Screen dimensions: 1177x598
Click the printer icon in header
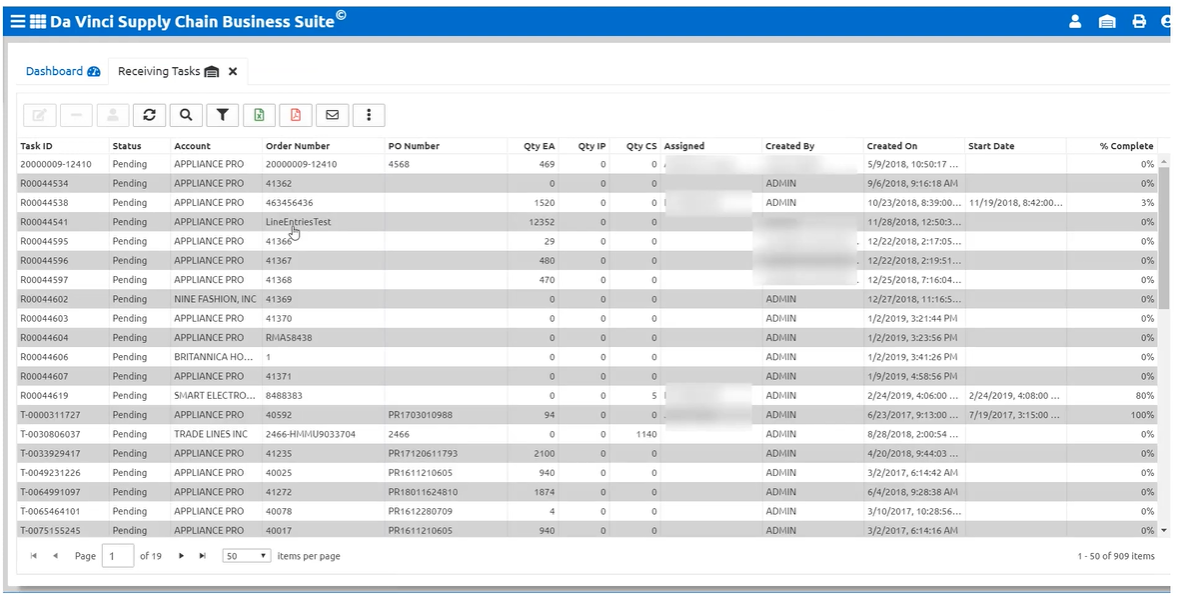click(x=1139, y=21)
